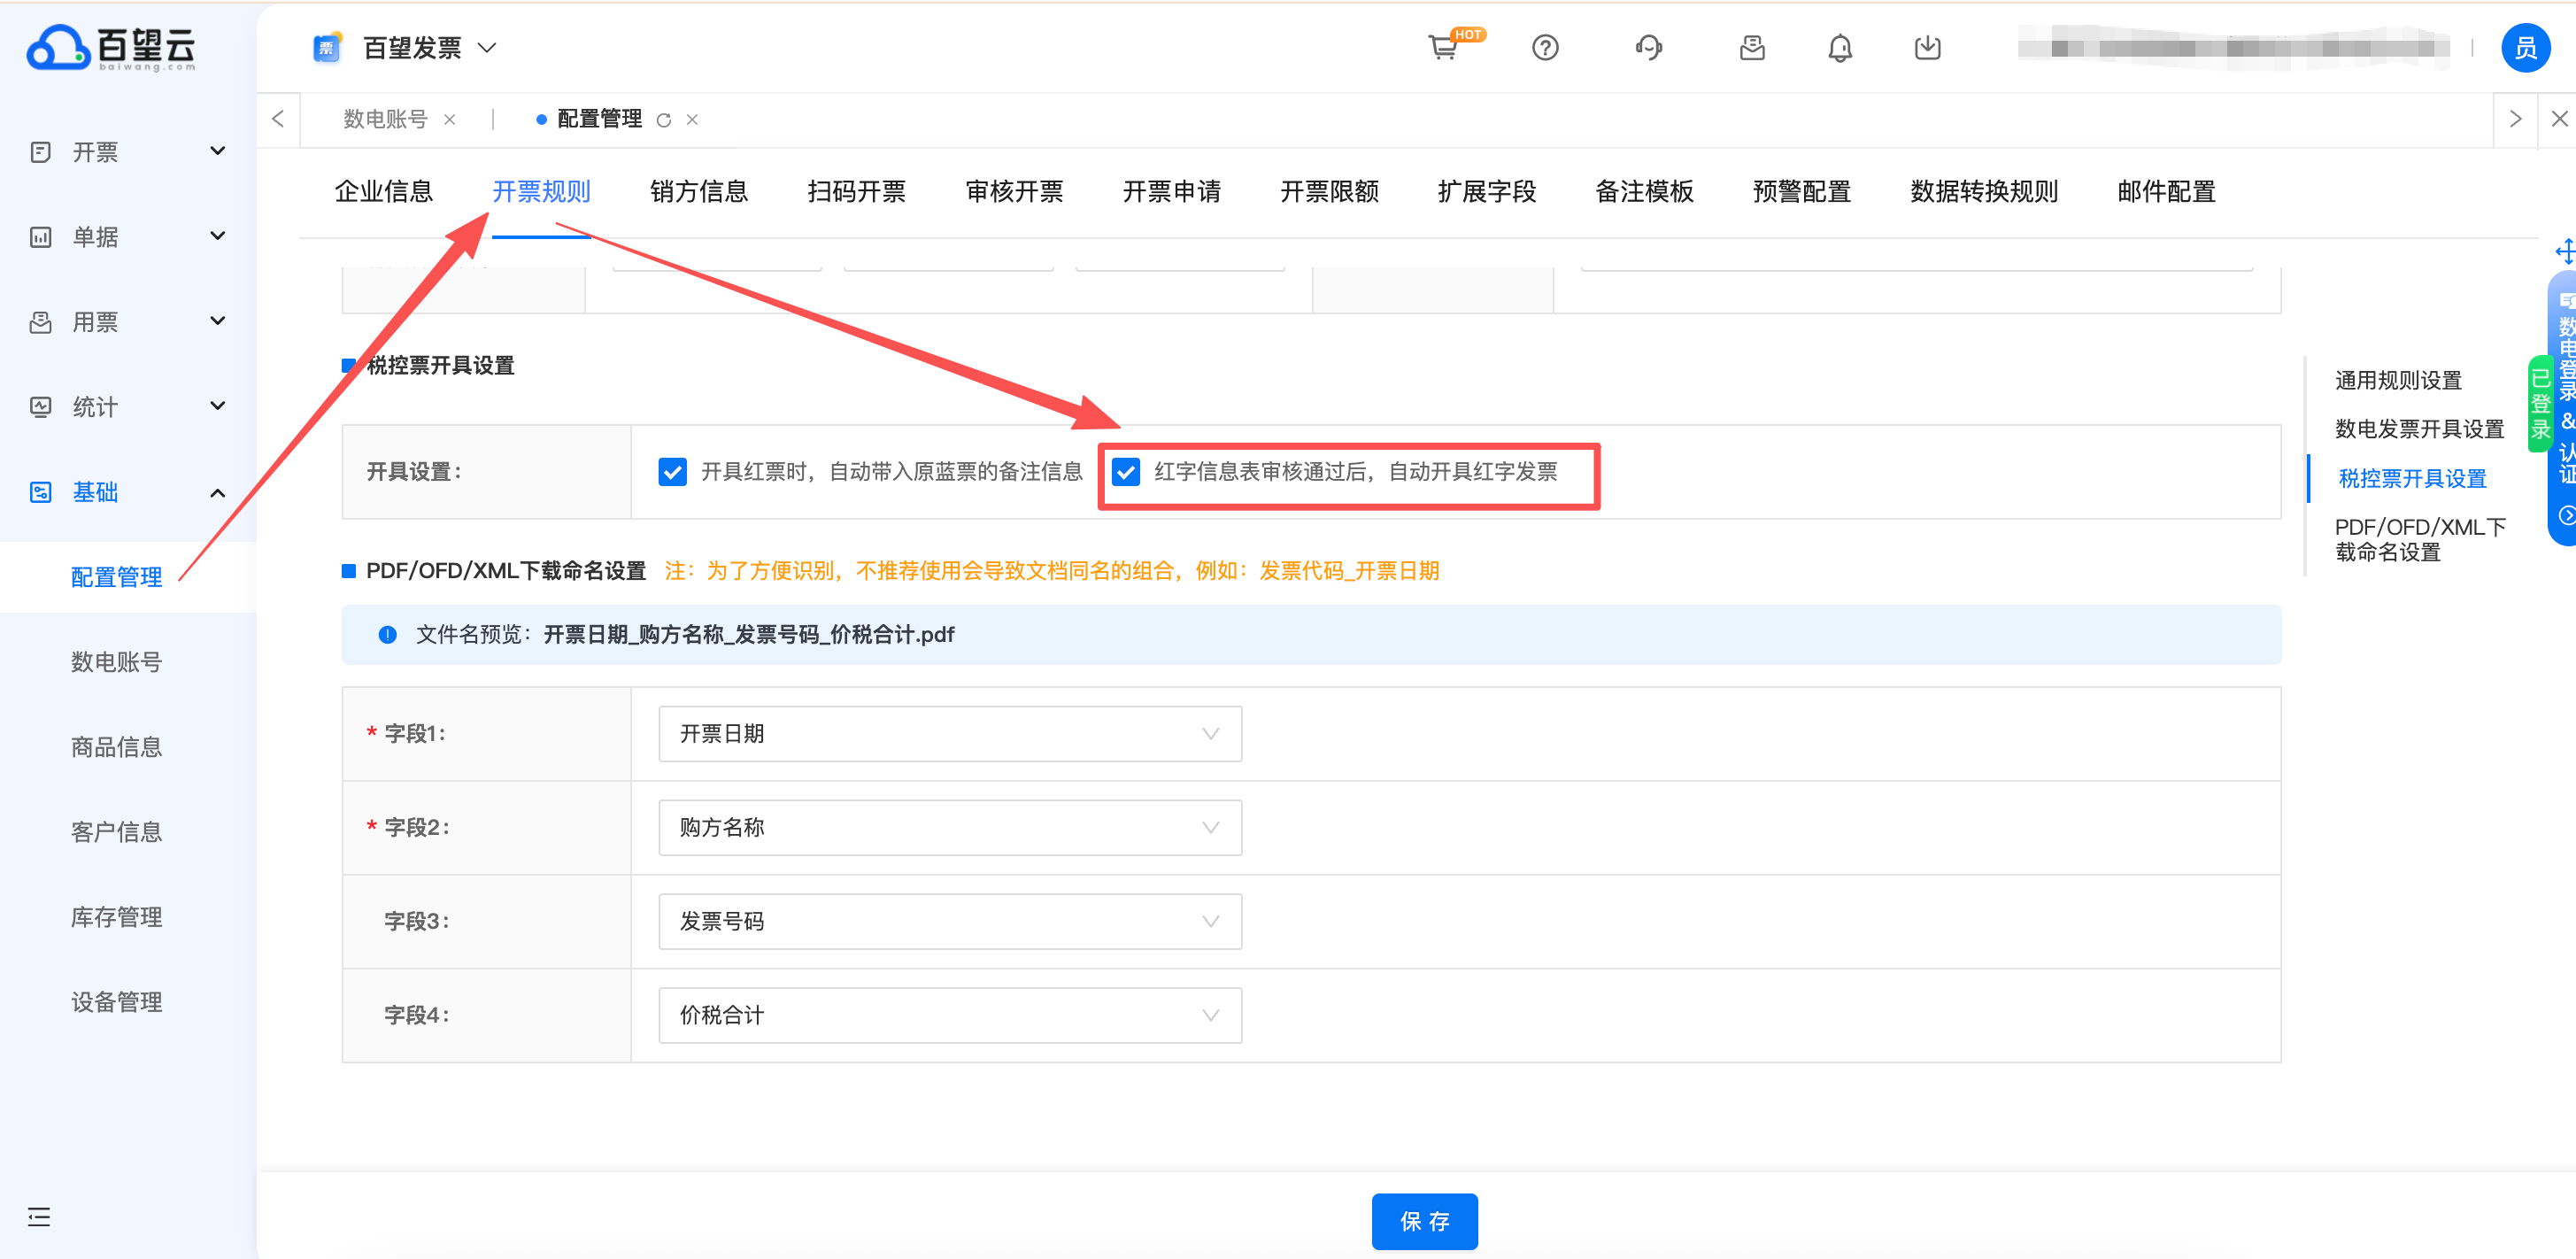Open the 字段3 发票号码 dropdown

pos(949,921)
